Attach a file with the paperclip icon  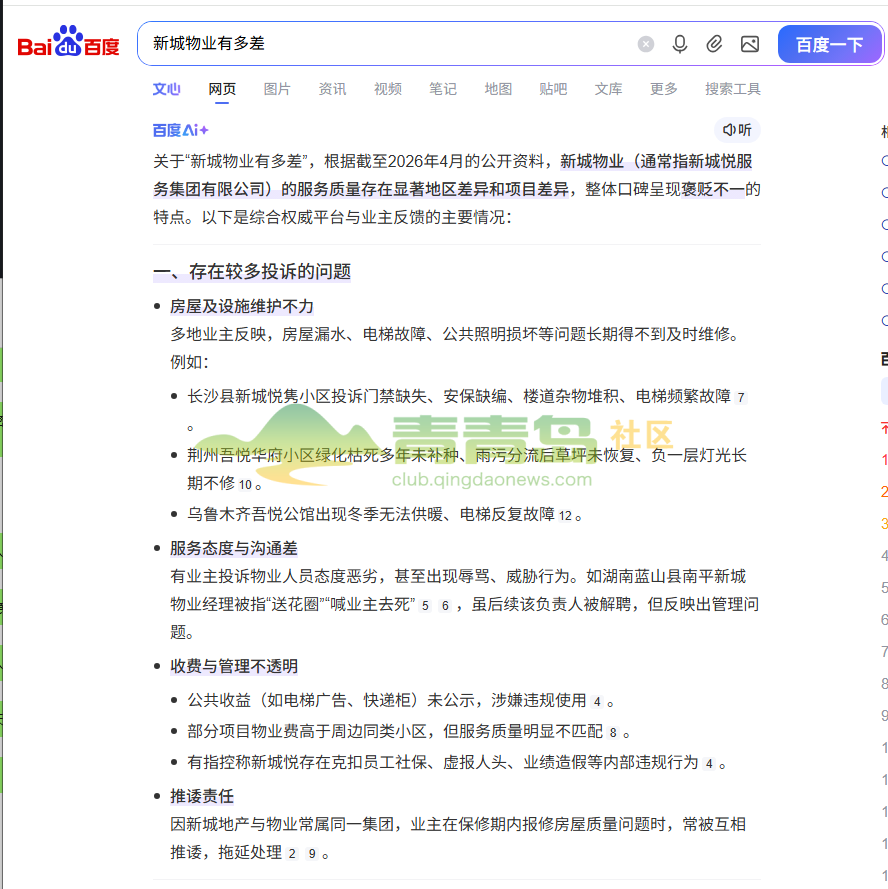[x=714, y=44]
